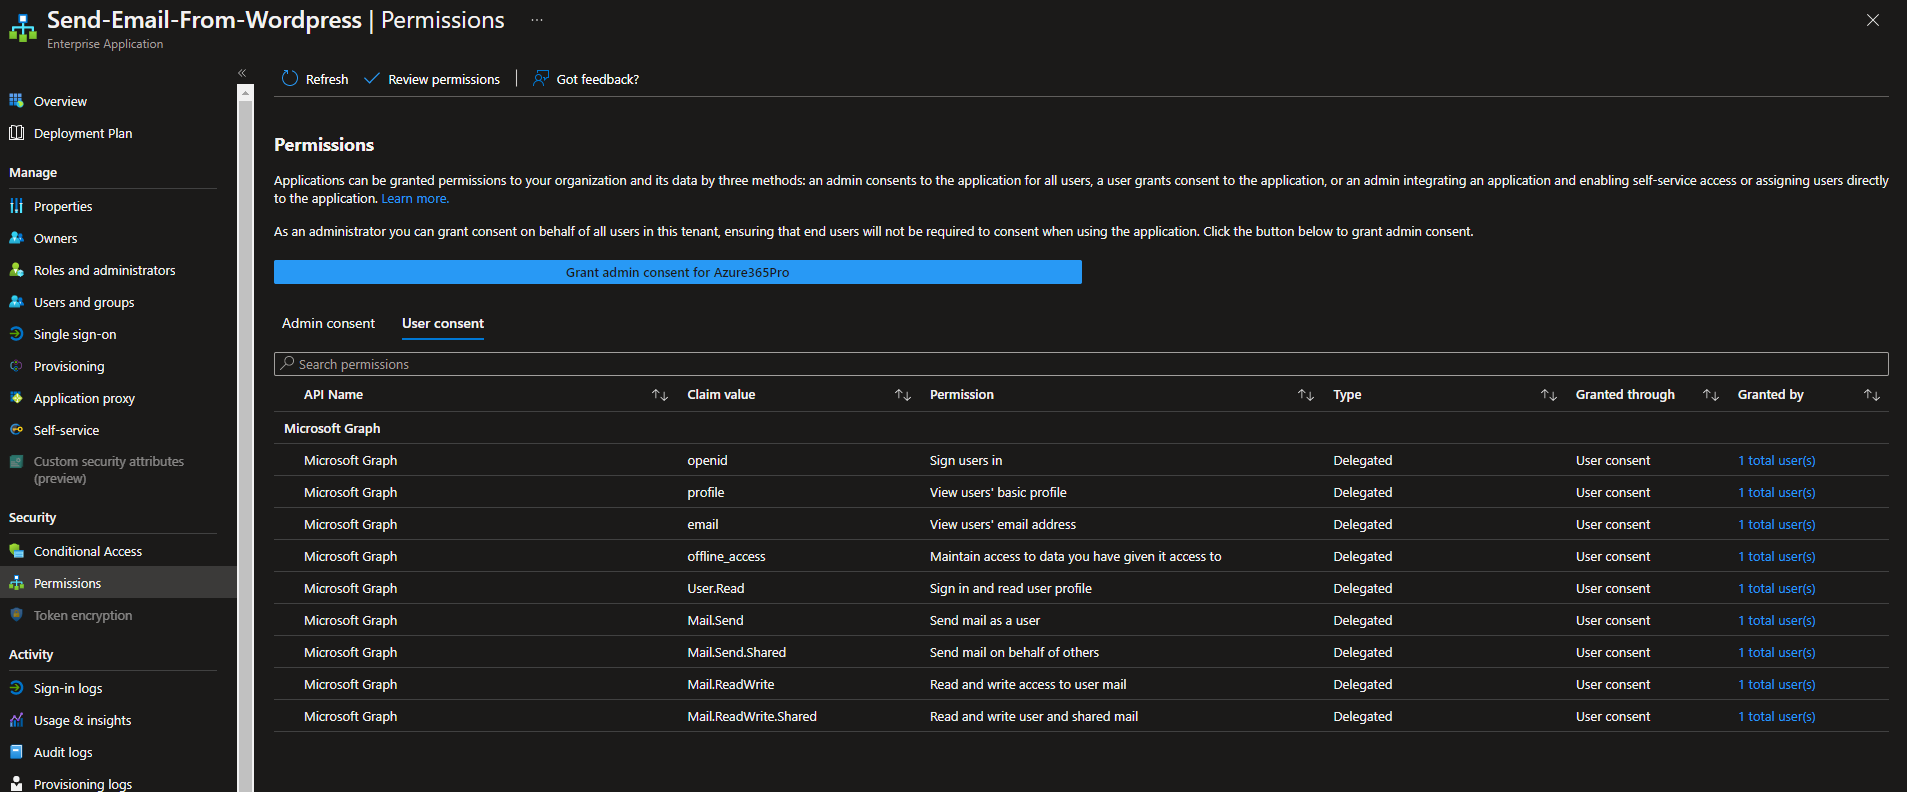
Task: Click the enterprise application header icon
Action: [x=22, y=28]
